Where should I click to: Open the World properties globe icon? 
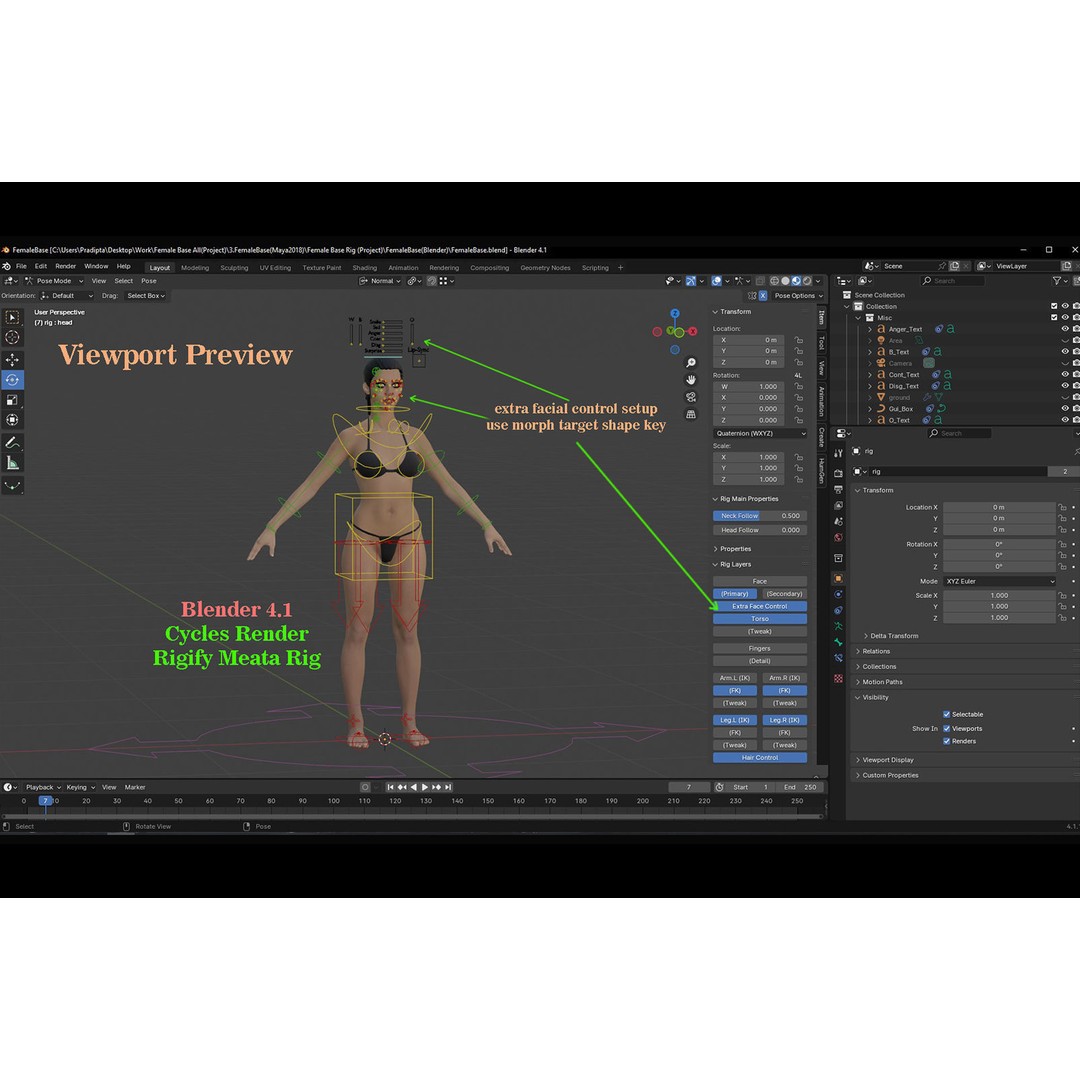pyautogui.click(x=838, y=538)
